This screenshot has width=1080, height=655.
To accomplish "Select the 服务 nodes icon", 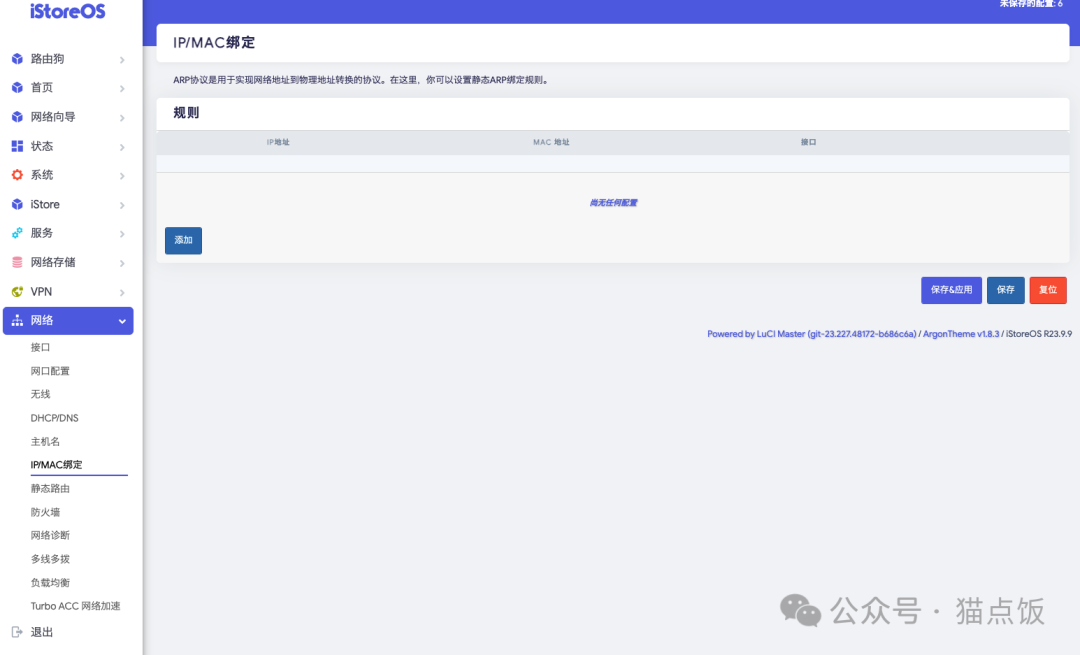I will pyautogui.click(x=16, y=233).
